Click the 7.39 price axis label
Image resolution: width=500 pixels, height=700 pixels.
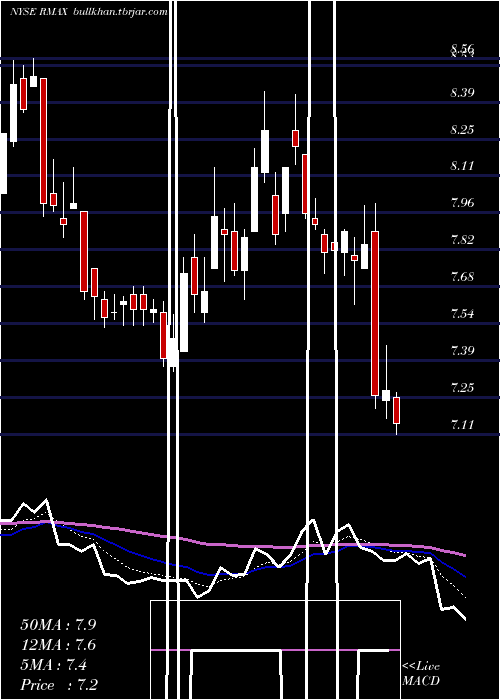click(462, 350)
